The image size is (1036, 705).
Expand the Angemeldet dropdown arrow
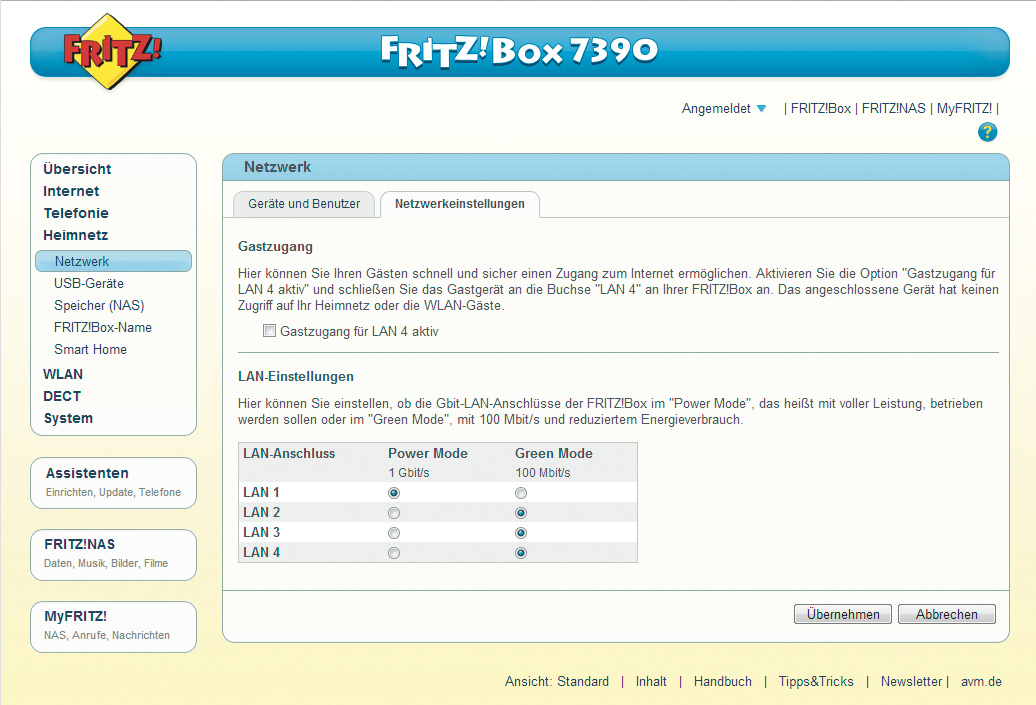coord(761,108)
